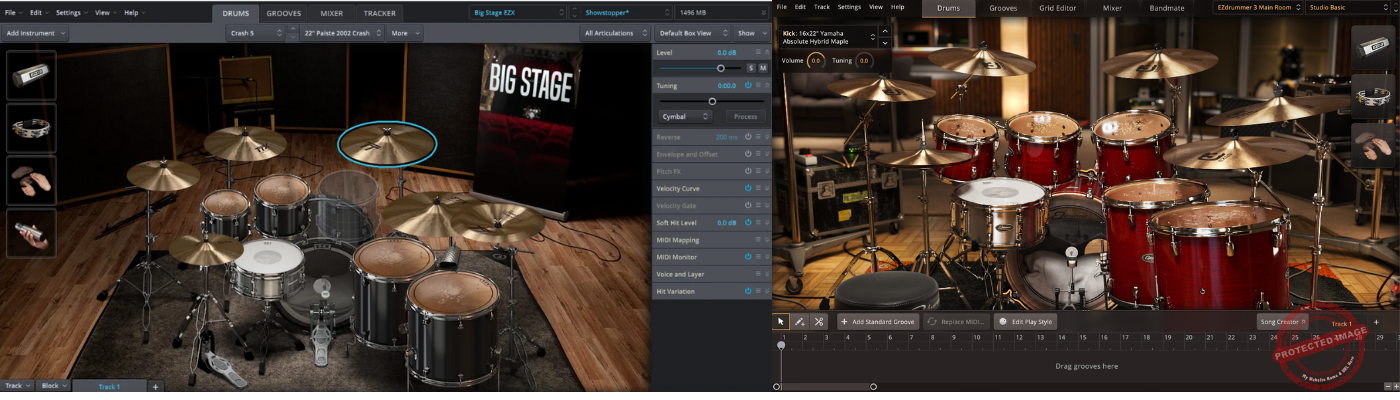Click the shaker thumbnail in EZdrummer

coord(1374,47)
